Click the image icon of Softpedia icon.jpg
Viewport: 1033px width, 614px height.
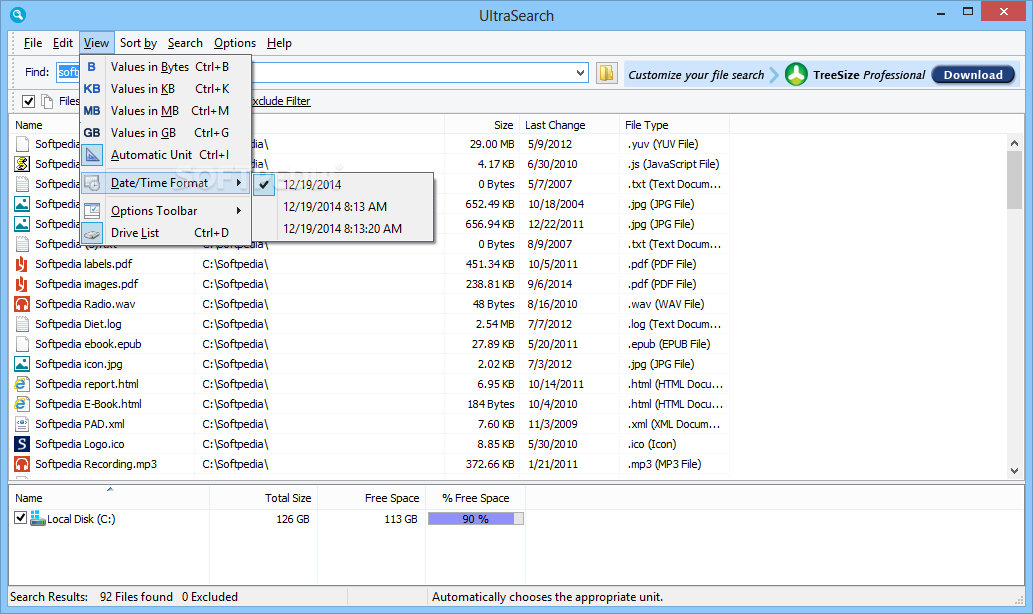click(x=22, y=364)
